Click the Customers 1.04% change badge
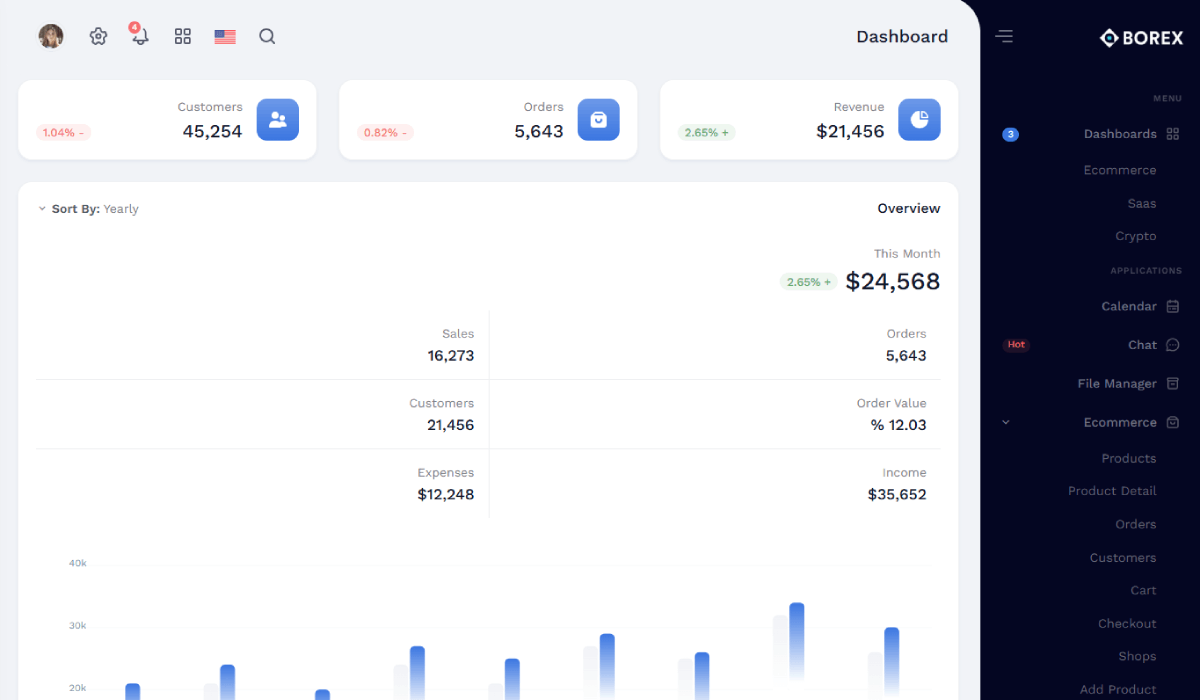This screenshot has height=700, width=1200. 64,132
